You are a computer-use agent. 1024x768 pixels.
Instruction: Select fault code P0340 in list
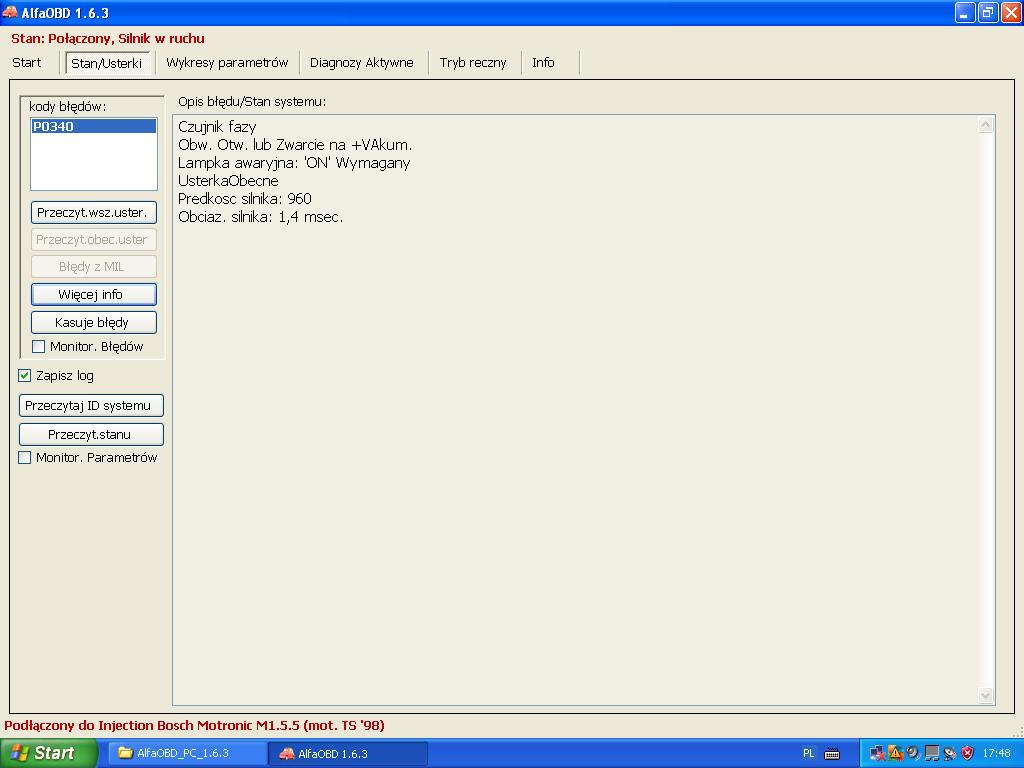pyautogui.click(x=94, y=127)
